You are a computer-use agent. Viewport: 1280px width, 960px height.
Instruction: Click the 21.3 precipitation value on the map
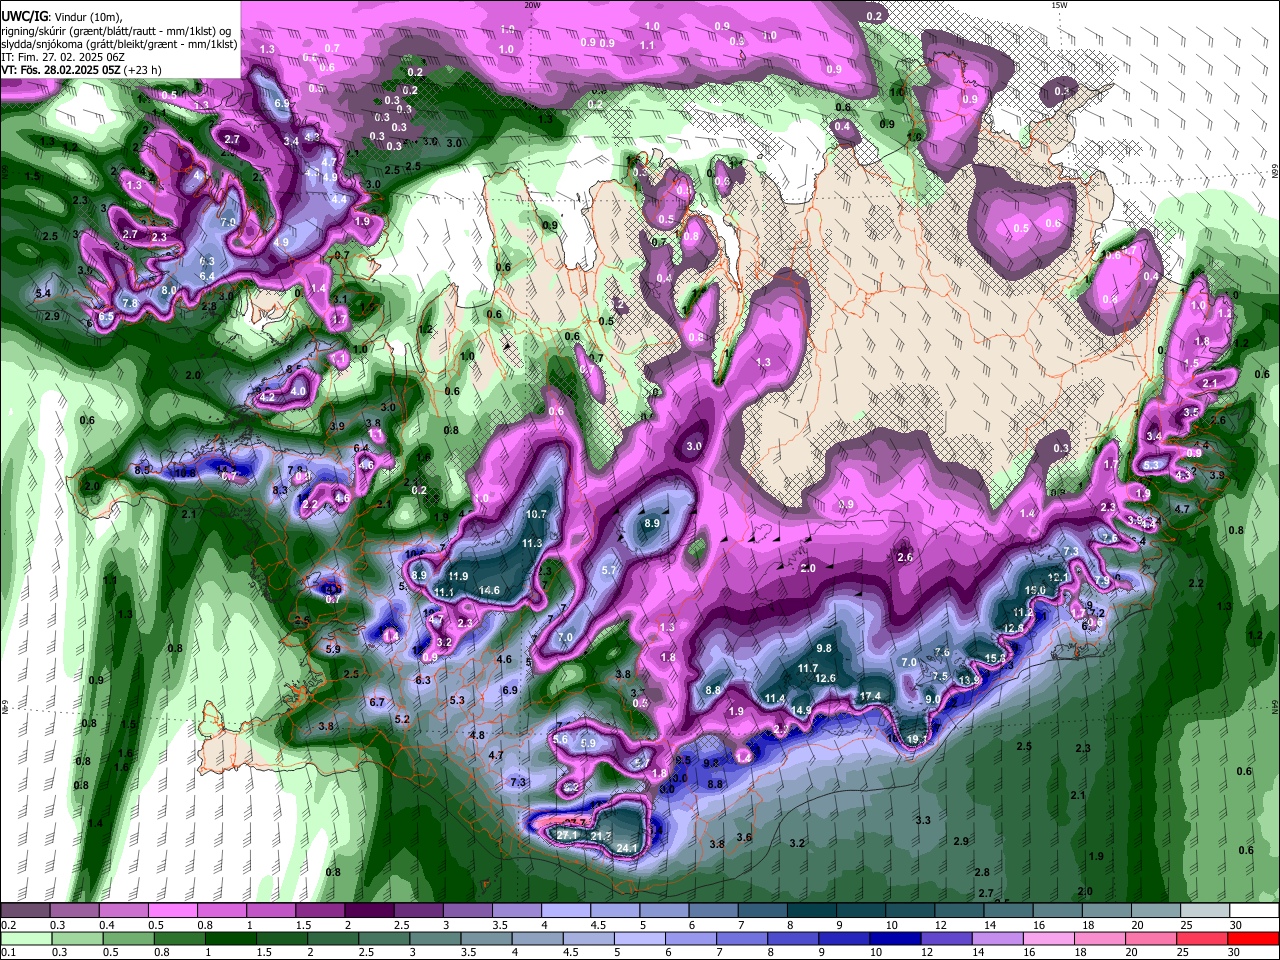(601, 836)
